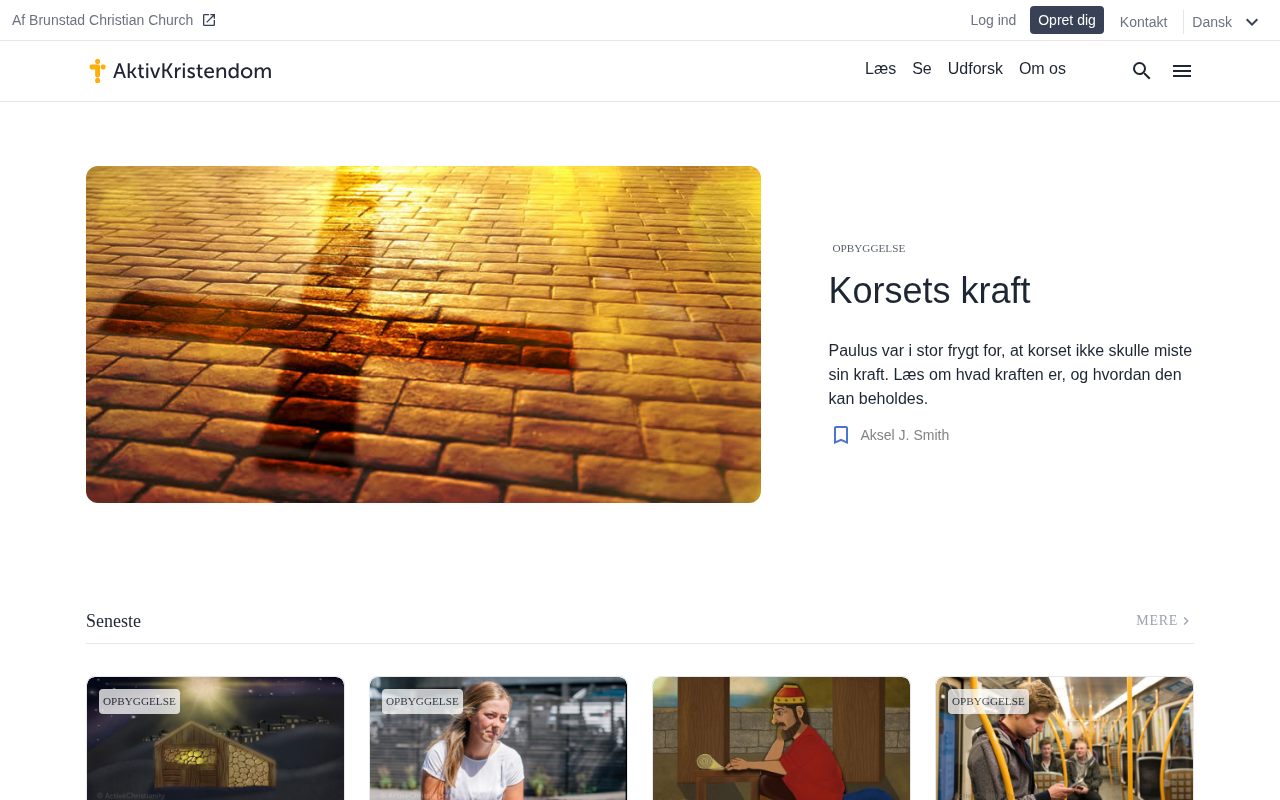Open the search magnifier icon
This screenshot has width=1280, height=800.
(x=1141, y=71)
